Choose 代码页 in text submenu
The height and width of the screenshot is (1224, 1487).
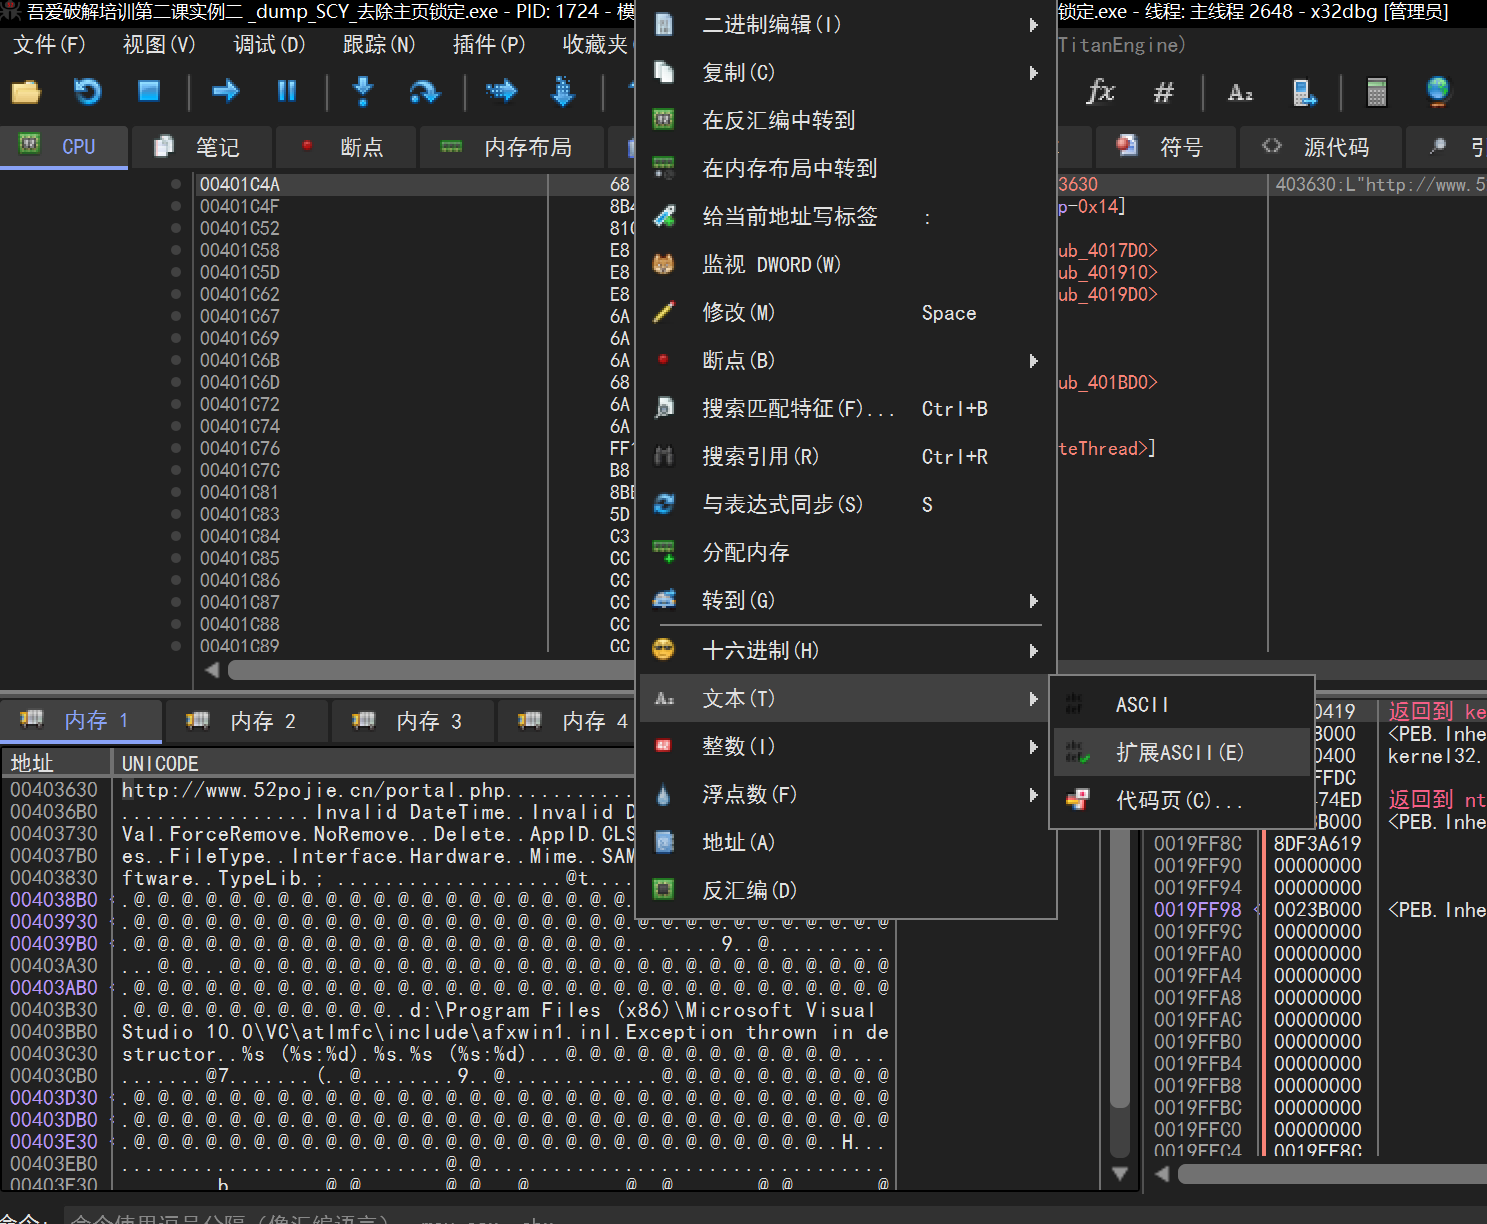(1181, 800)
